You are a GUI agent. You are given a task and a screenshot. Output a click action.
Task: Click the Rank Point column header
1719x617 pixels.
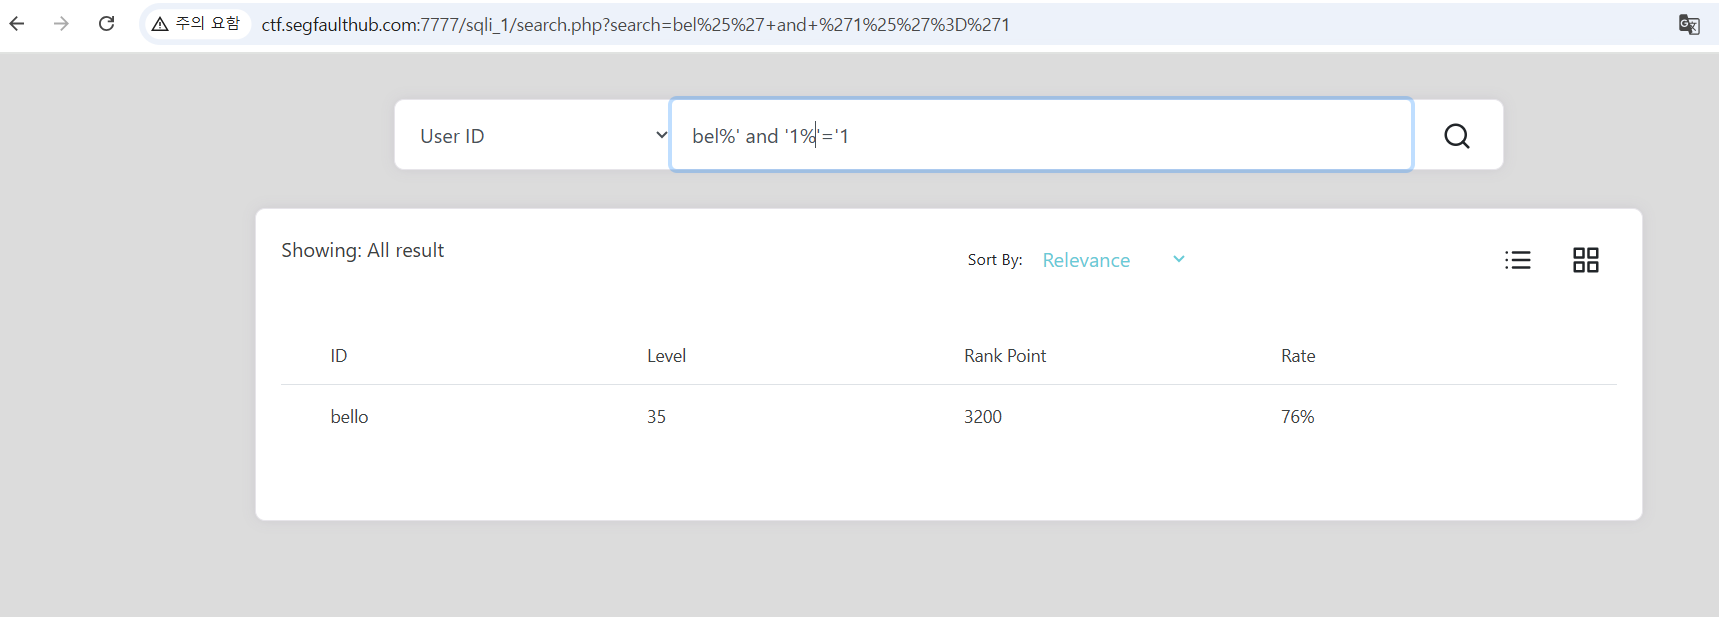[x=1004, y=356]
